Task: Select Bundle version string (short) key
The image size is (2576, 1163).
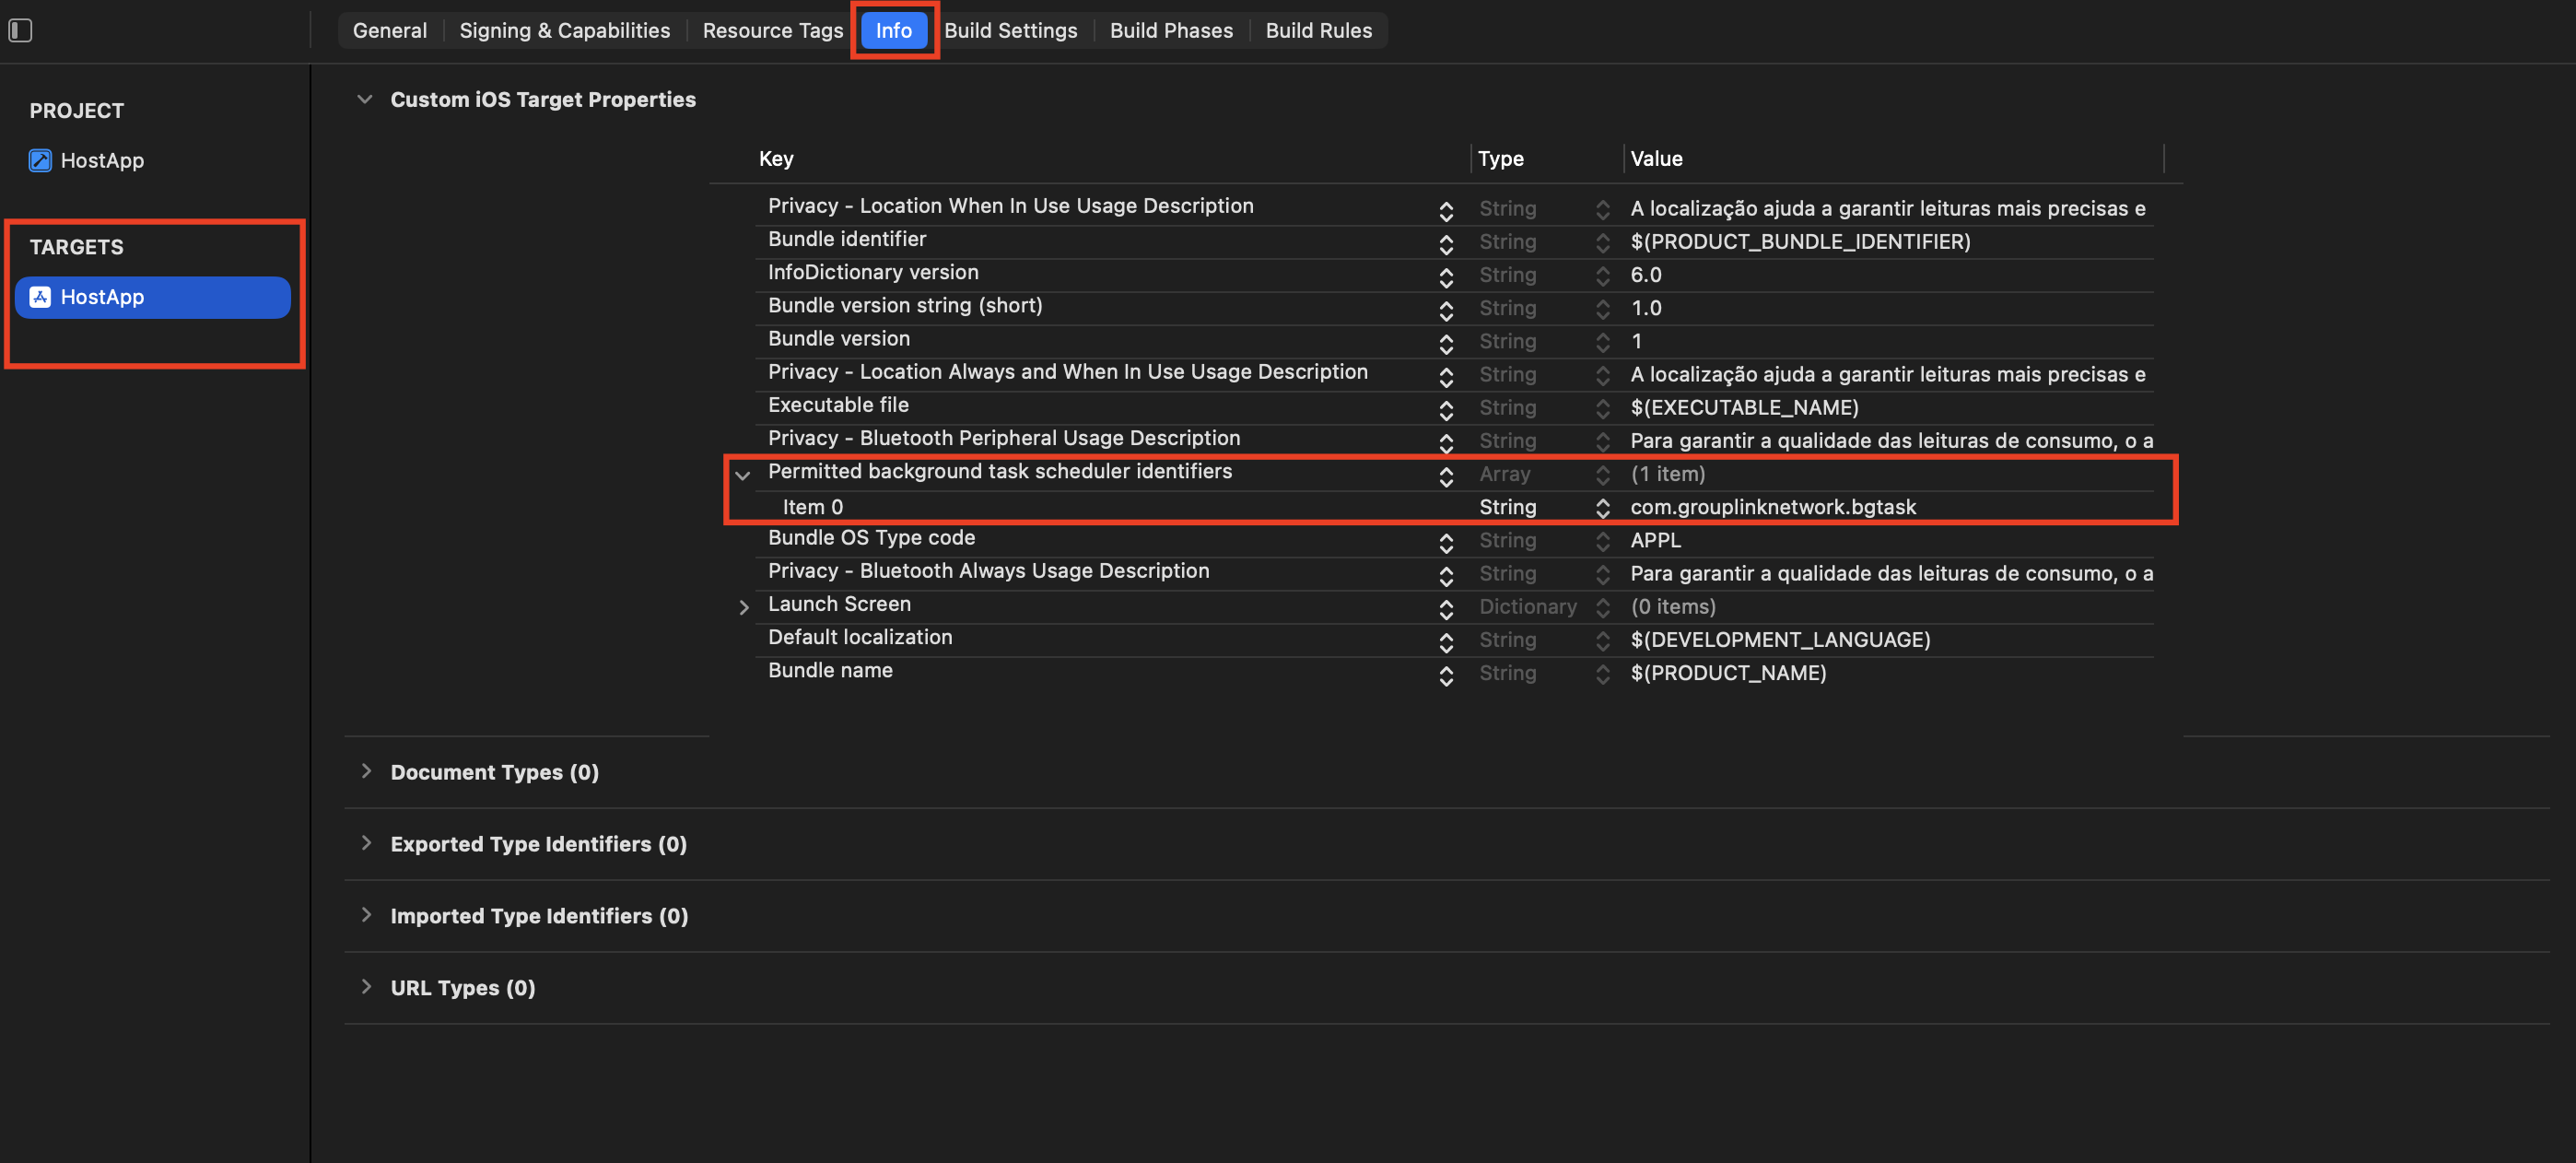Action: (905, 305)
